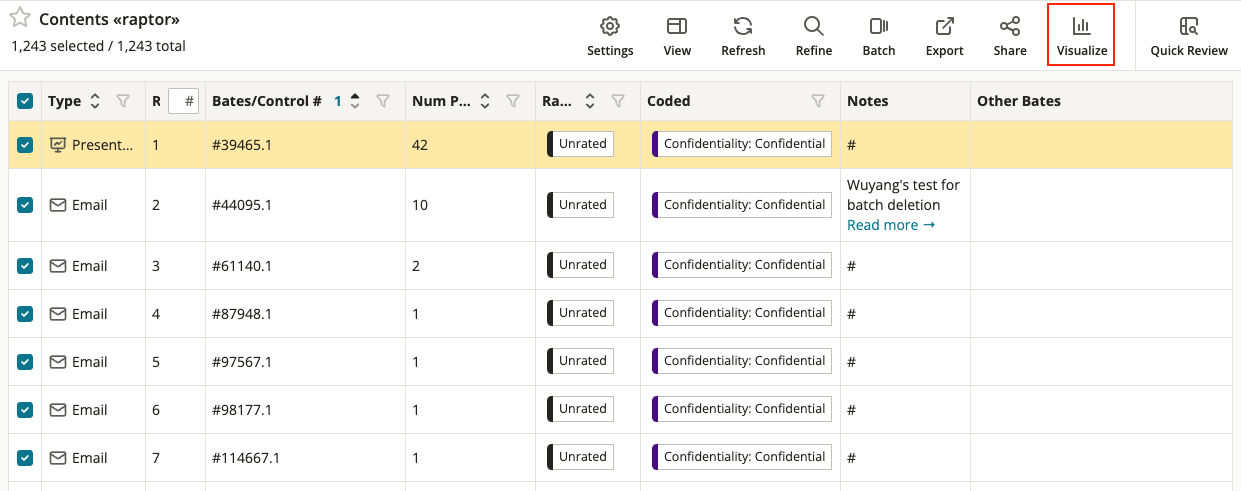The width and height of the screenshot is (1241, 491).
Task: Click '1,243 selected / 1,243 total' text
Action: 98,46
